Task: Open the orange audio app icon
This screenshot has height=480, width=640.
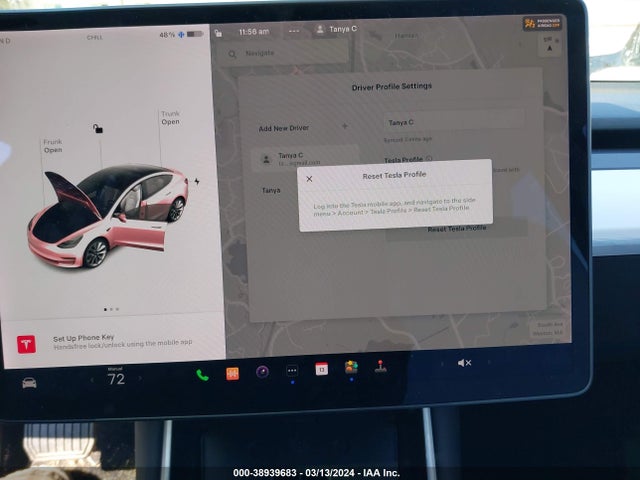Action: [x=233, y=373]
